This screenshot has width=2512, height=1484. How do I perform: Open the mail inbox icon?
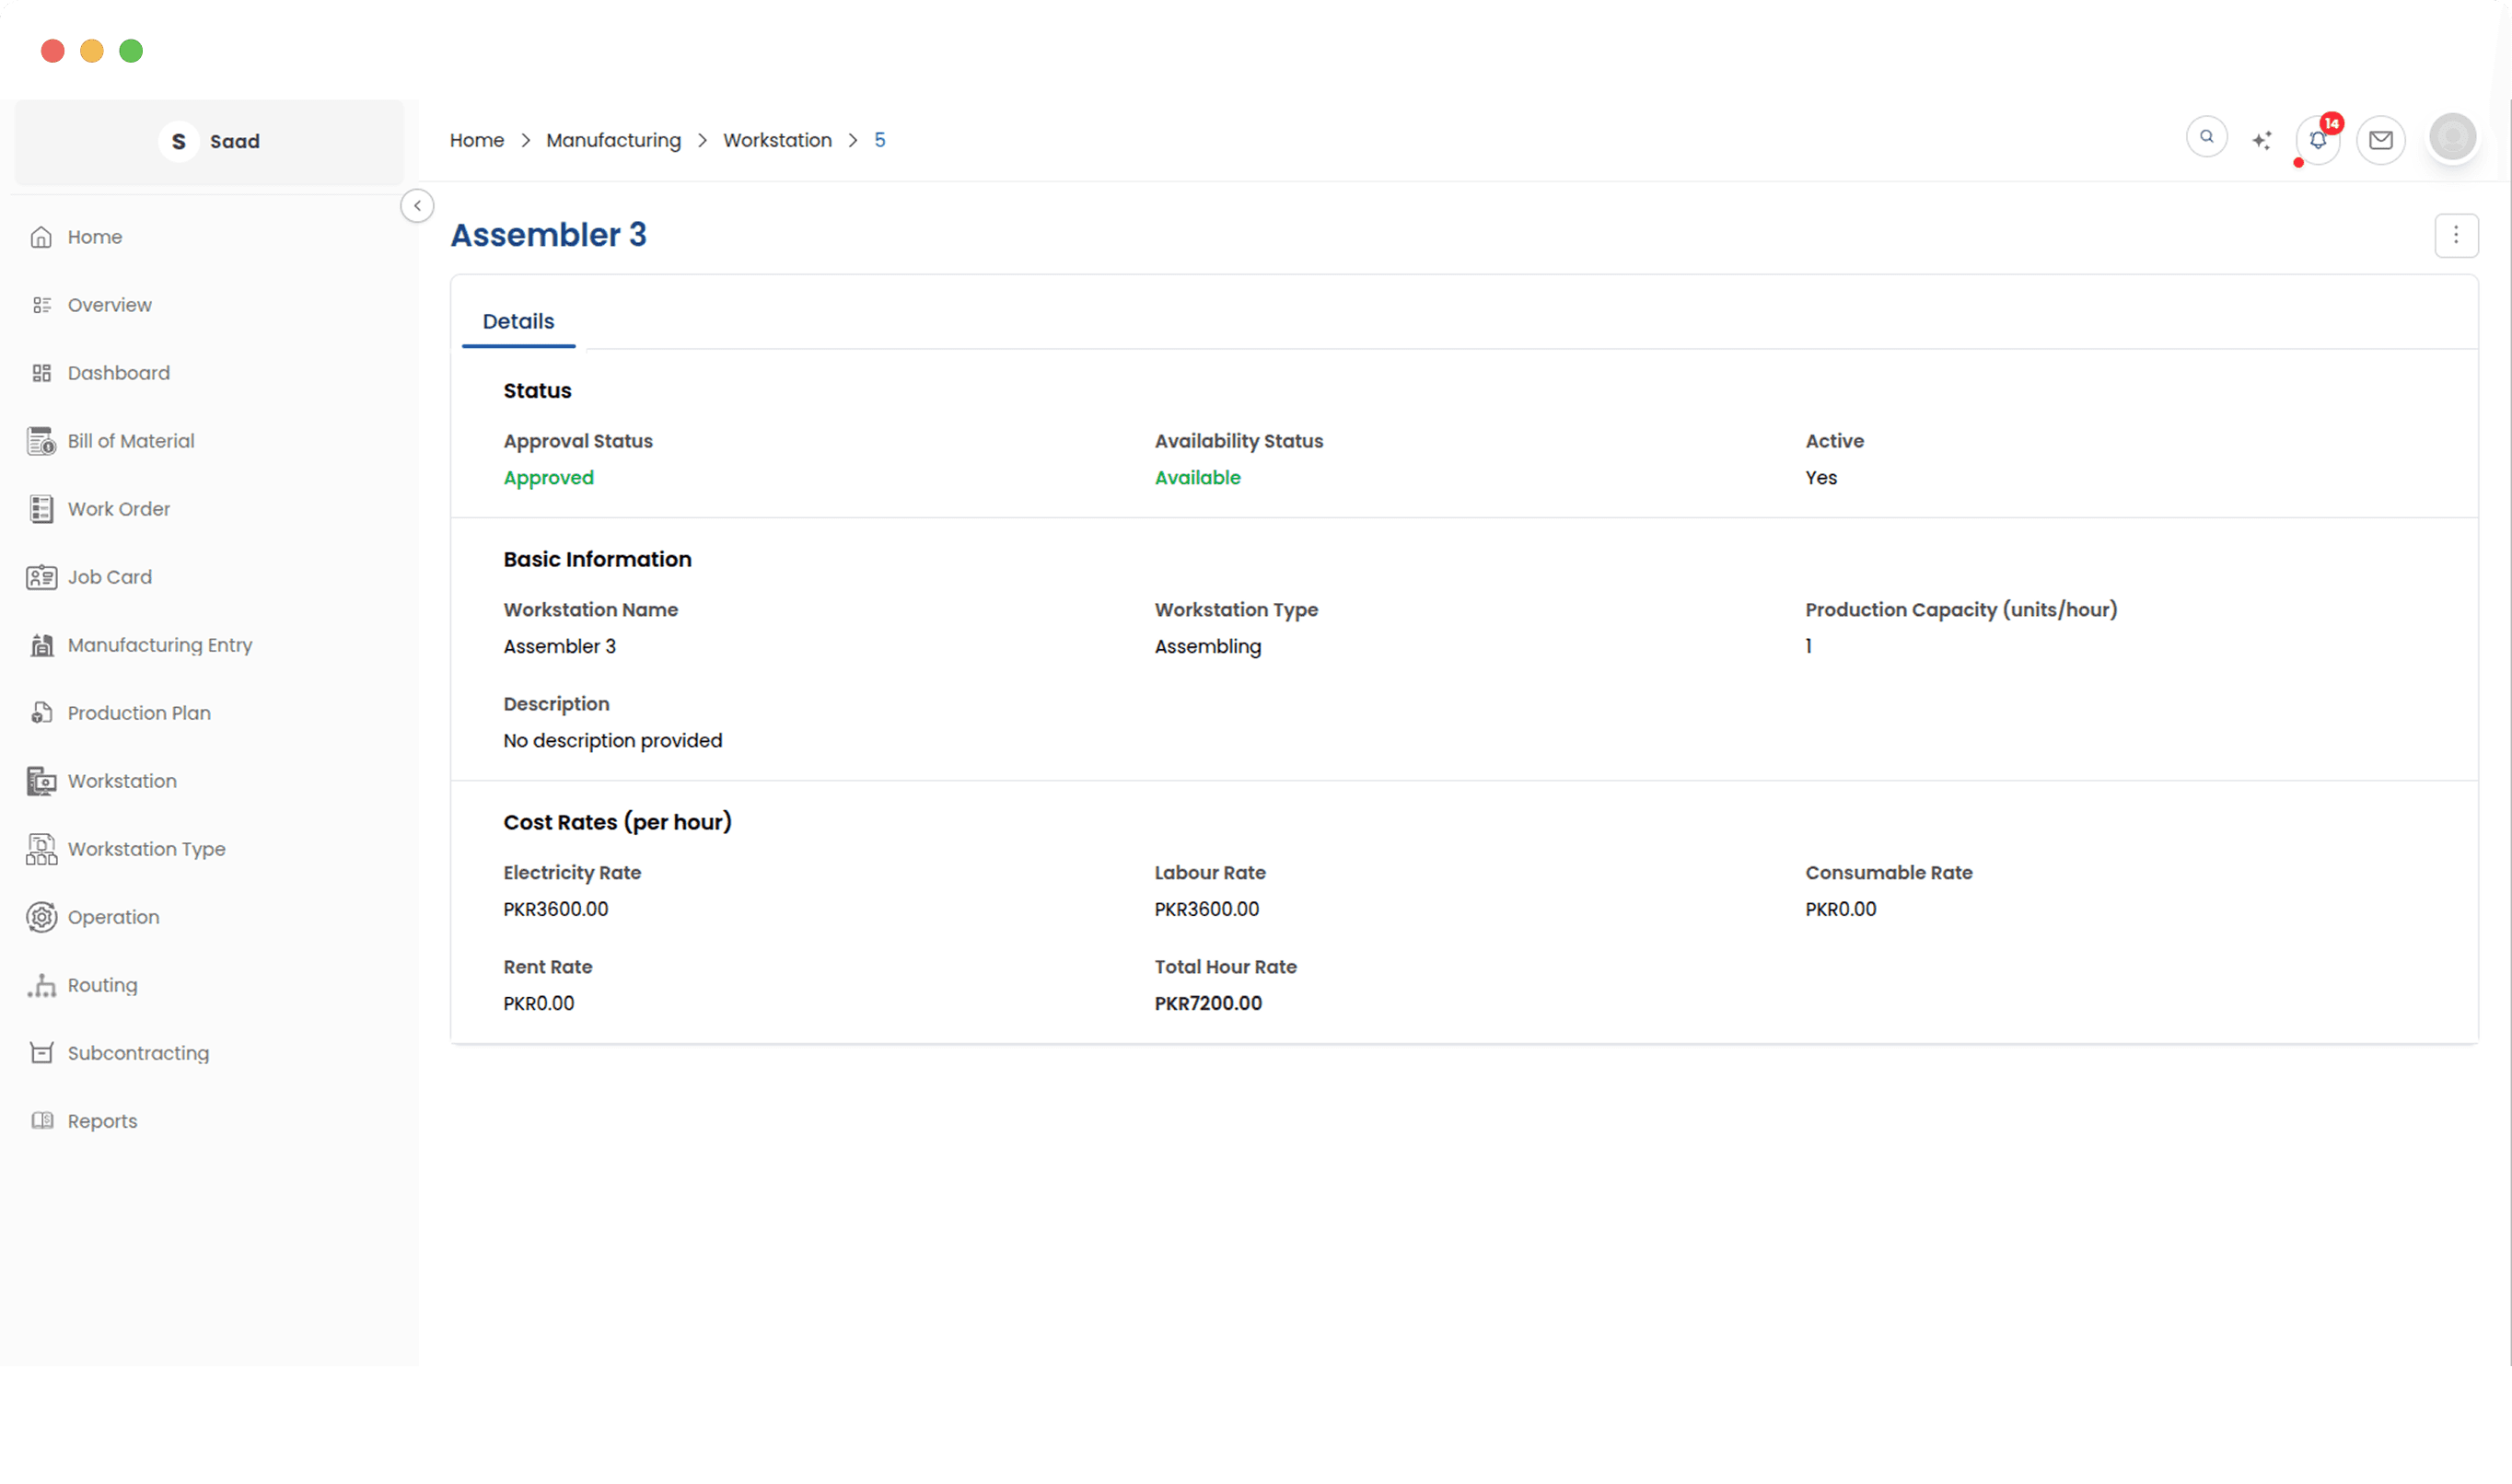tap(2382, 140)
